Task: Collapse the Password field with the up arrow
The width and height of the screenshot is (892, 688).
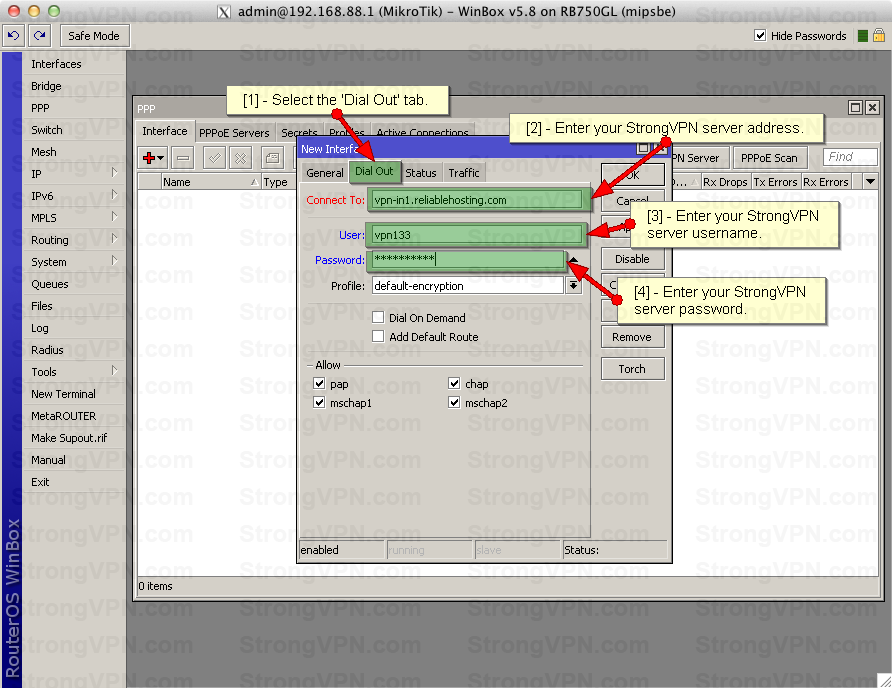Action: (574, 260)
